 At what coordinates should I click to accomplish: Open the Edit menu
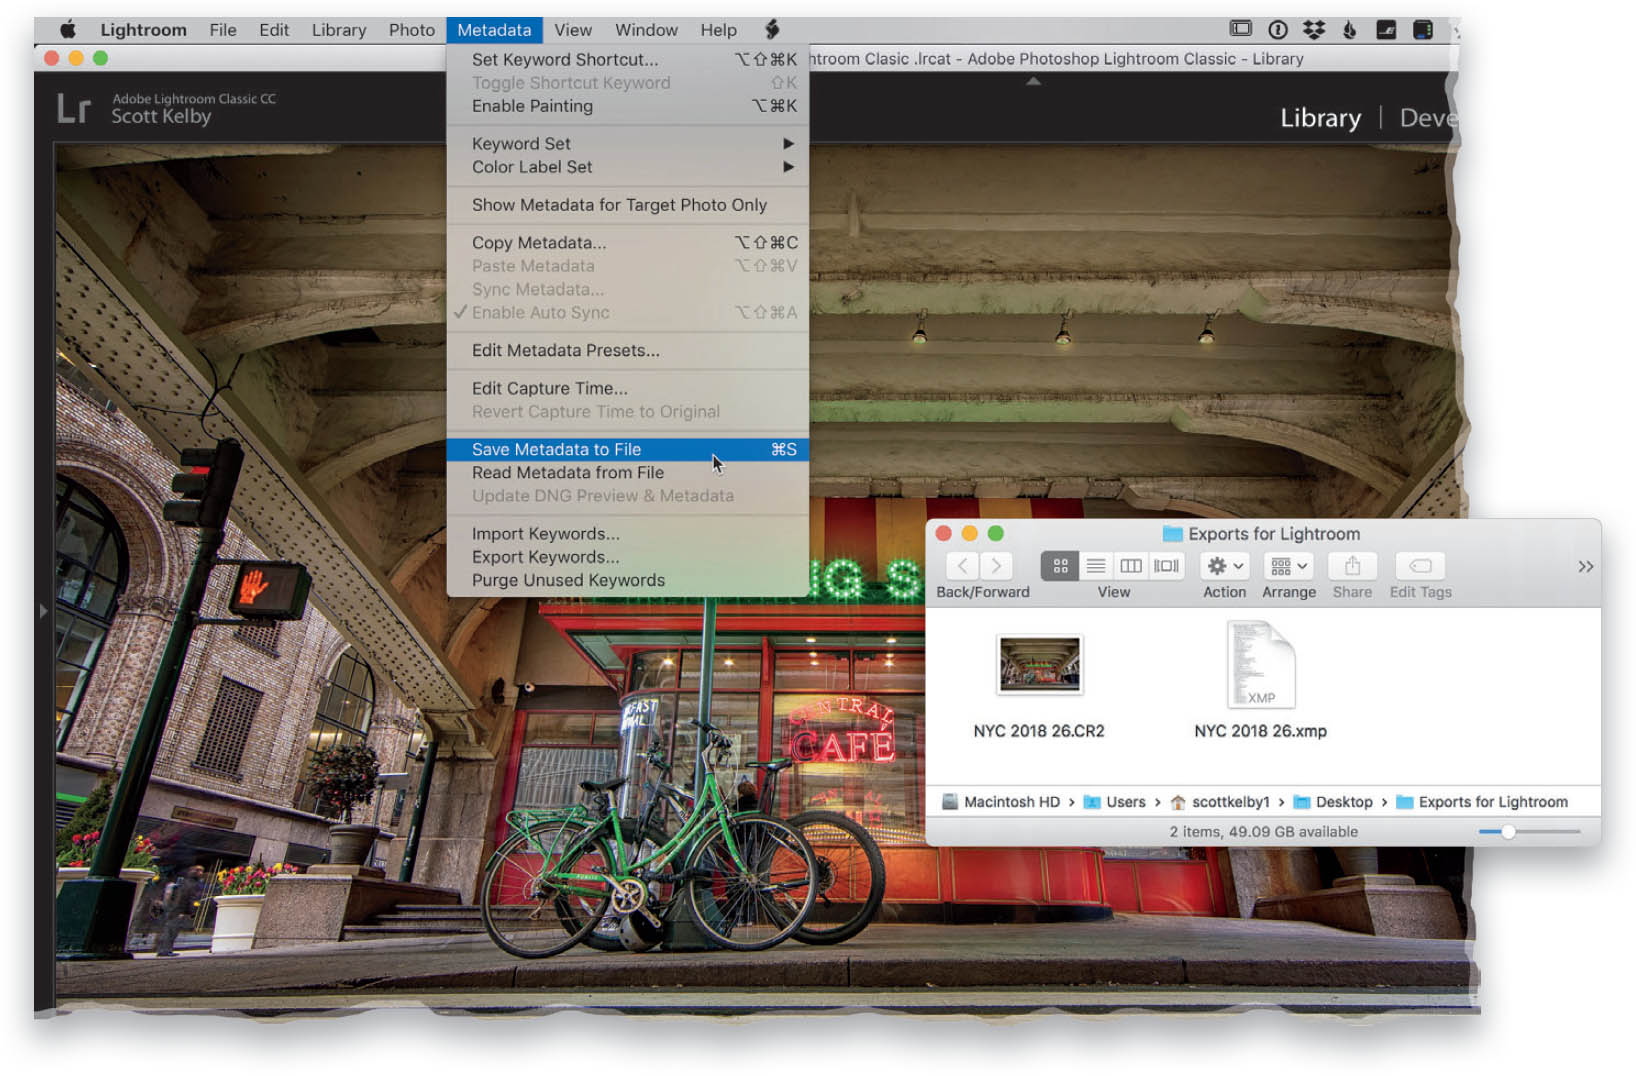(x=274, y=30)
